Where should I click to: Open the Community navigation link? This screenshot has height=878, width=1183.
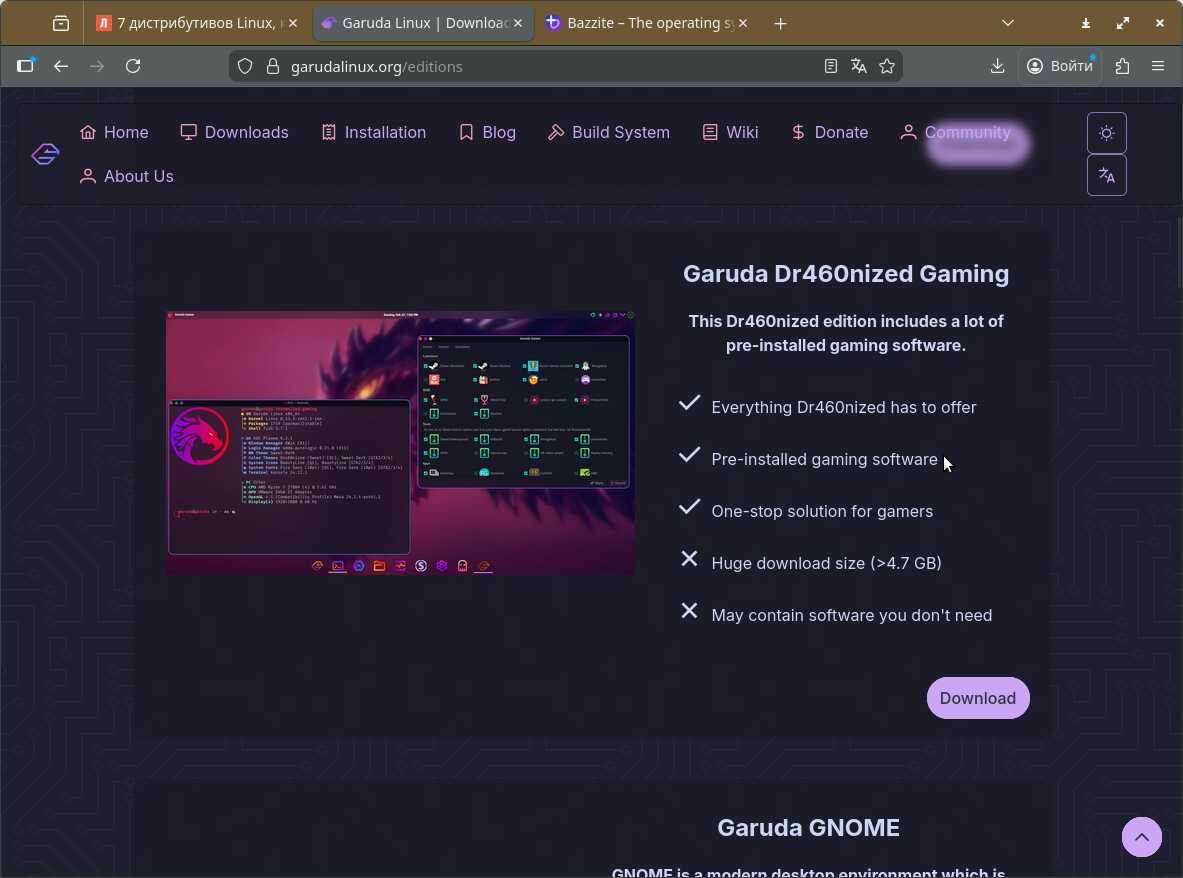955,132
